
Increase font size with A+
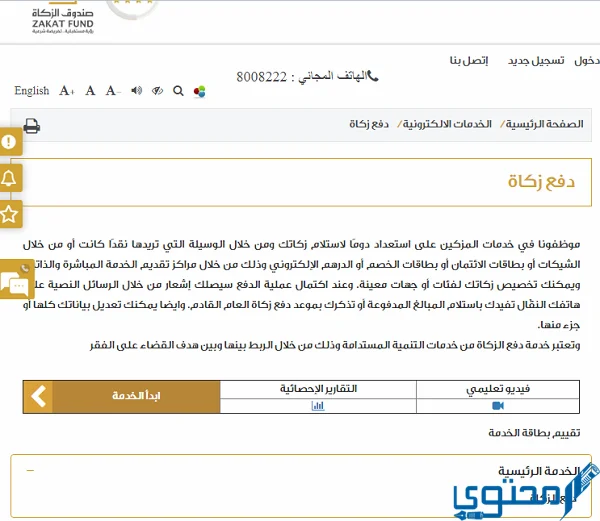[67, 91]
